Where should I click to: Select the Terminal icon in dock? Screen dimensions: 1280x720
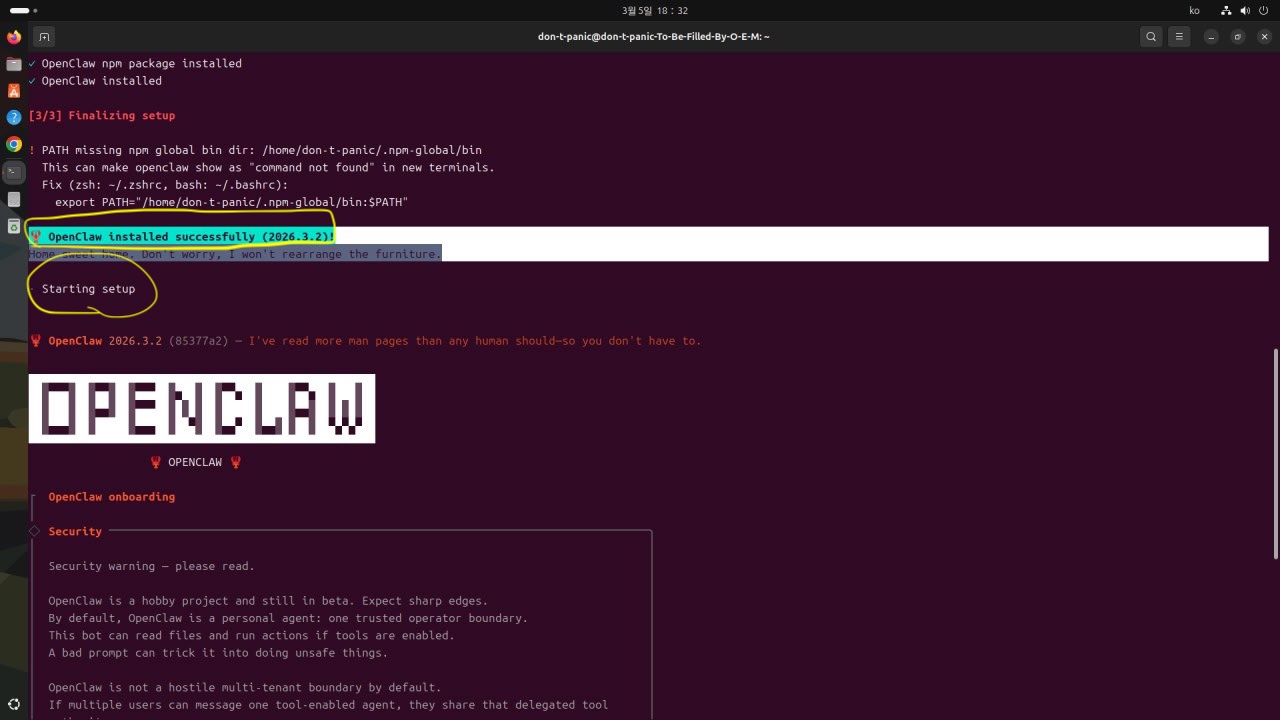click(14, 172)
